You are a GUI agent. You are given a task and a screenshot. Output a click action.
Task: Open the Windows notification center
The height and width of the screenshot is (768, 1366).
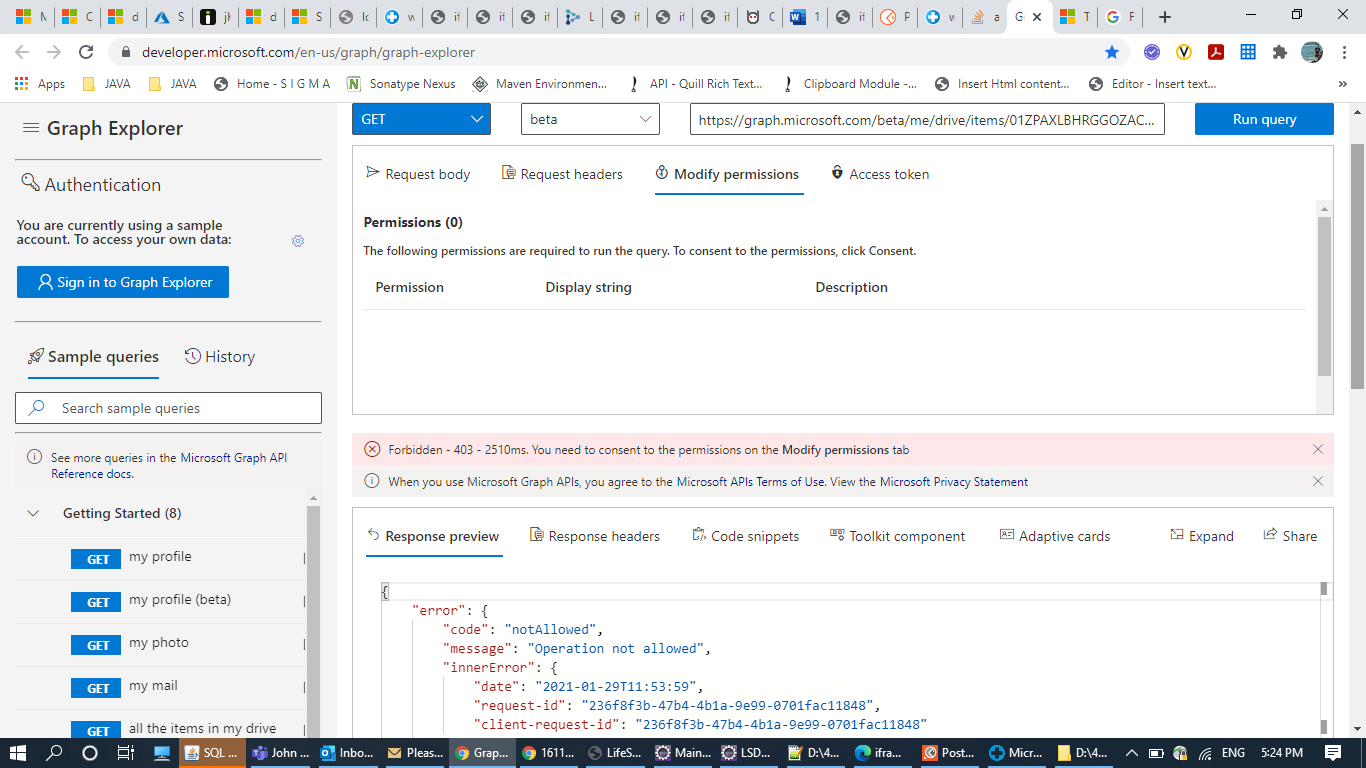1333,753
